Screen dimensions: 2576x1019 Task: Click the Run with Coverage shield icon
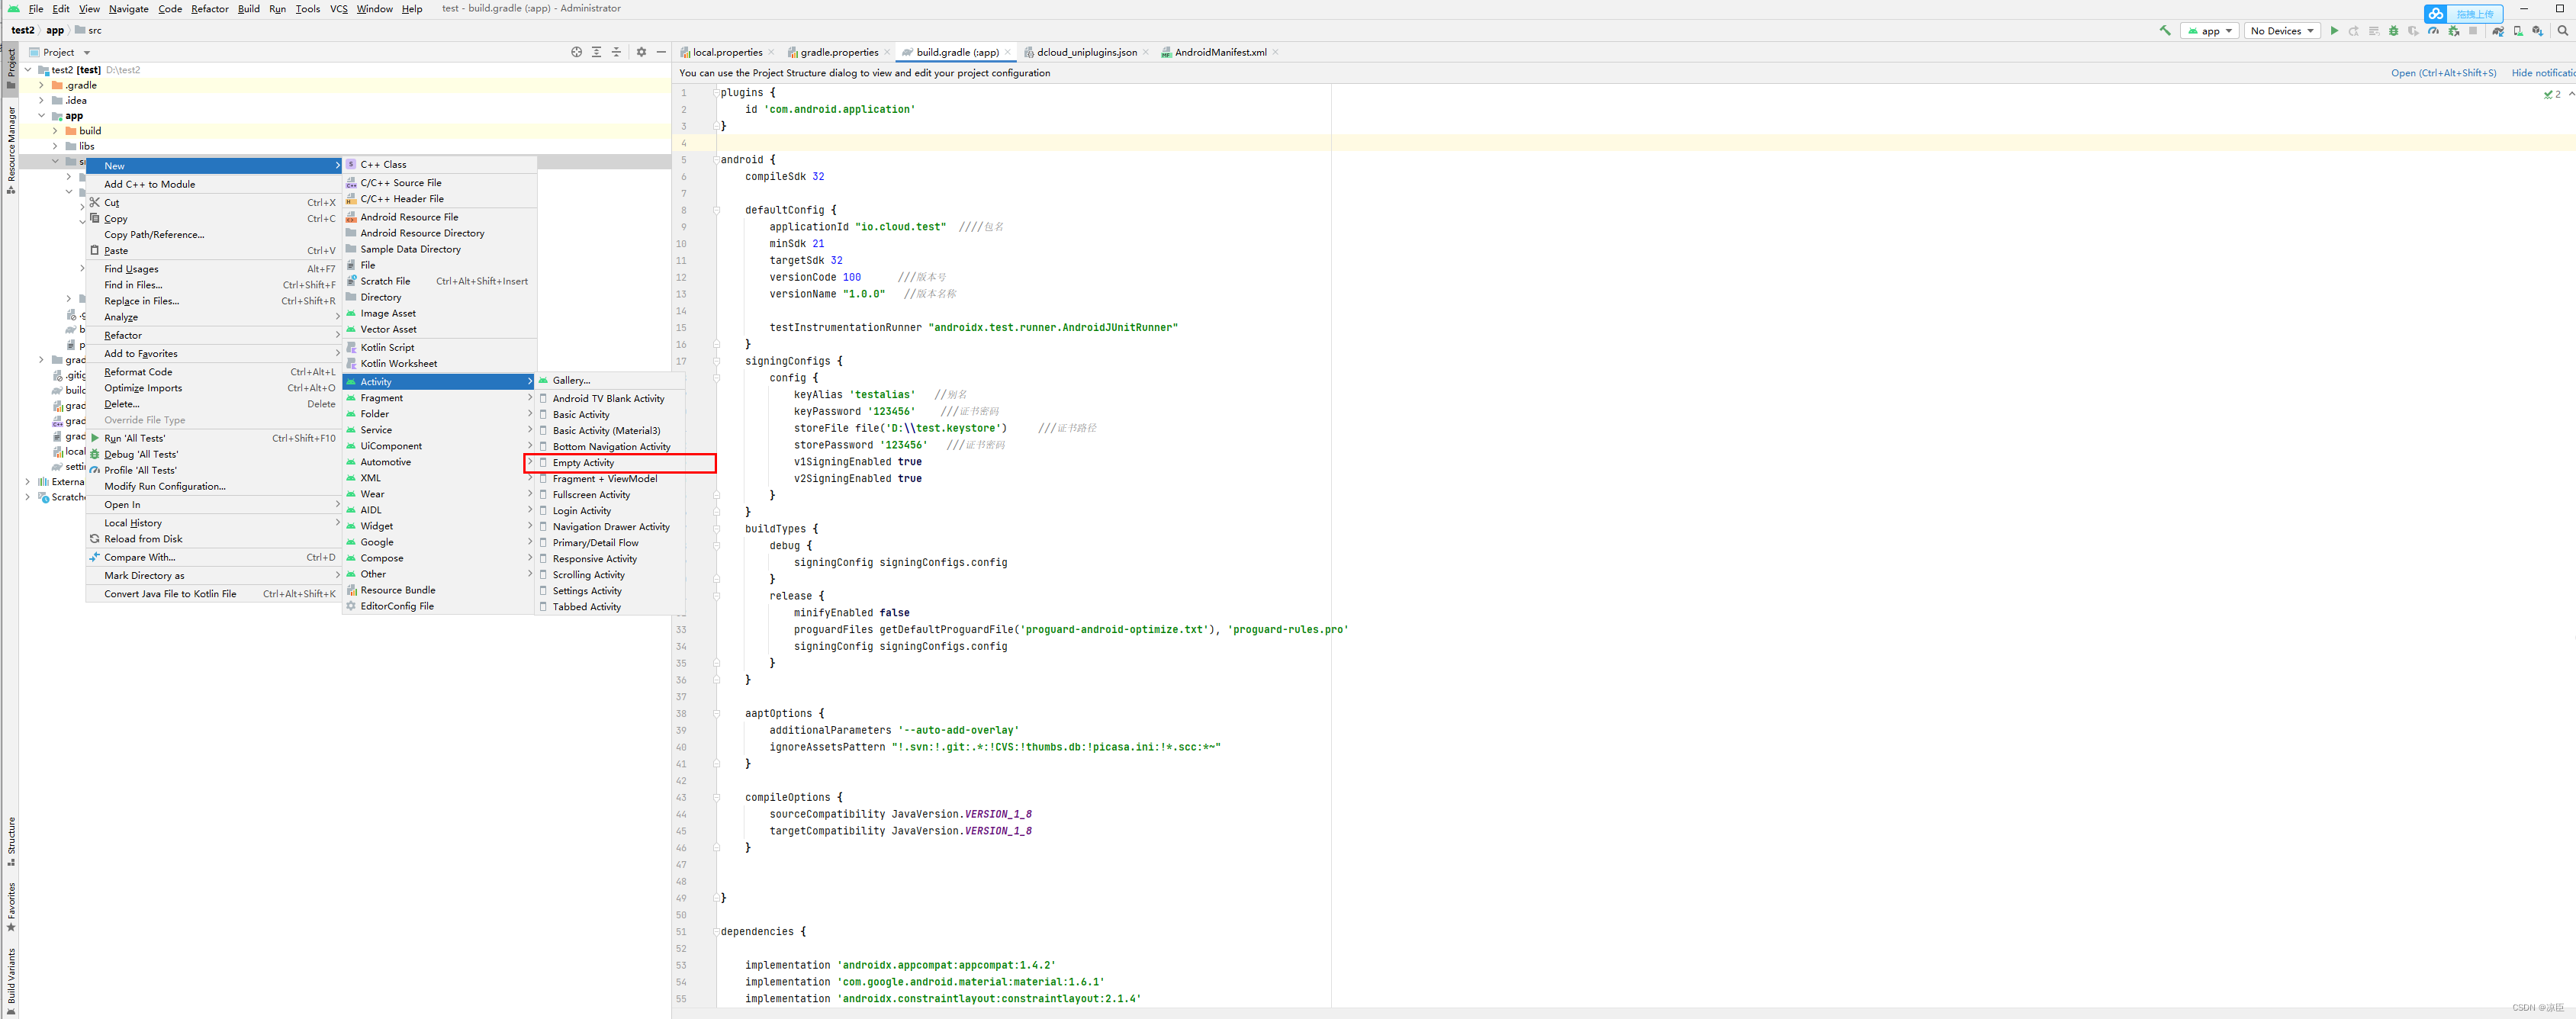pos(2413,31)
